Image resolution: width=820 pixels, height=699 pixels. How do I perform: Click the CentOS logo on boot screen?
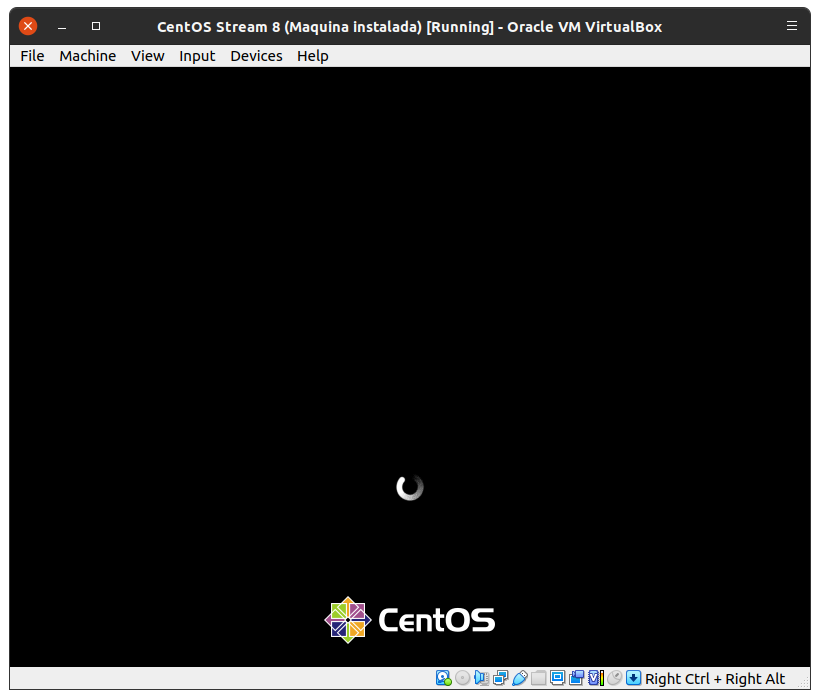point(410,620)
